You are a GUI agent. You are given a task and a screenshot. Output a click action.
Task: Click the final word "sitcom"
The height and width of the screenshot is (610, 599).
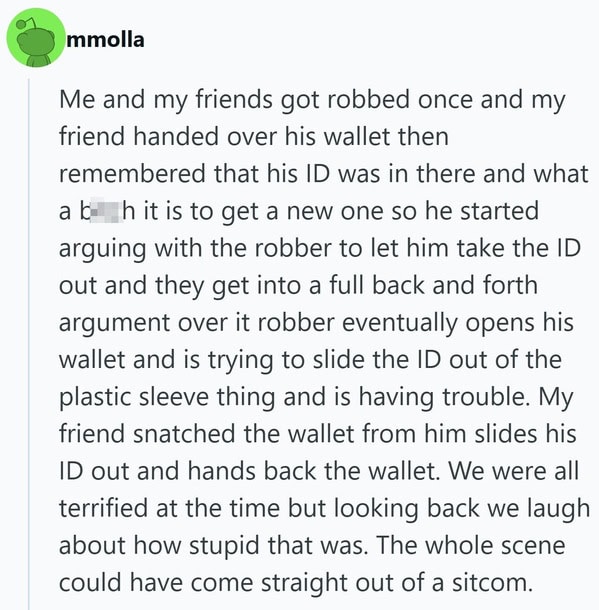click(x=491, y=584)
